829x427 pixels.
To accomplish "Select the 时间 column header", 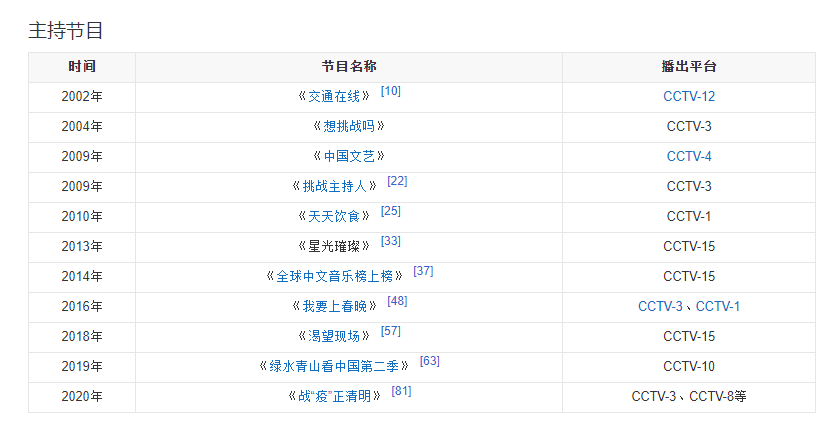I will (x=82, y=67).
